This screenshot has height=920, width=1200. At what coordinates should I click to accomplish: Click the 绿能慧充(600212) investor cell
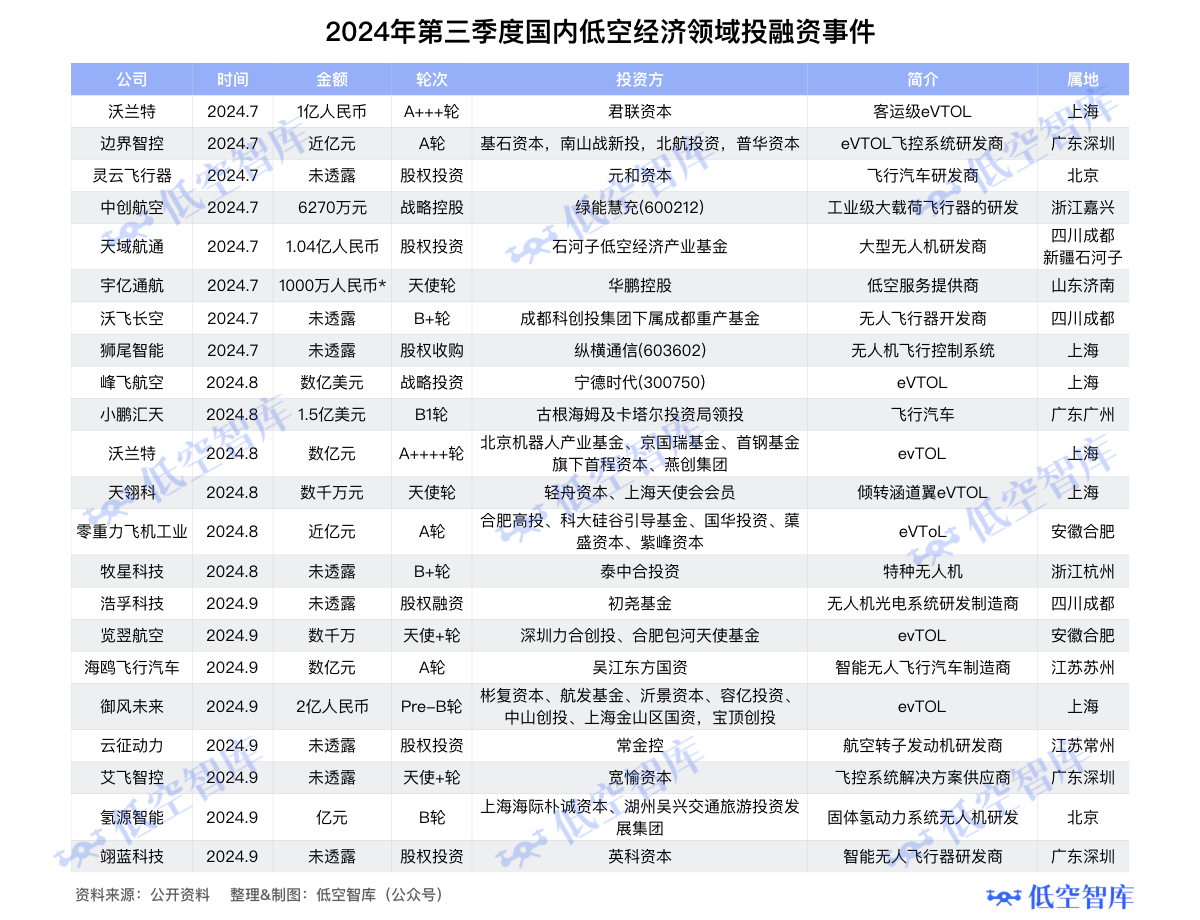point(640,208)
